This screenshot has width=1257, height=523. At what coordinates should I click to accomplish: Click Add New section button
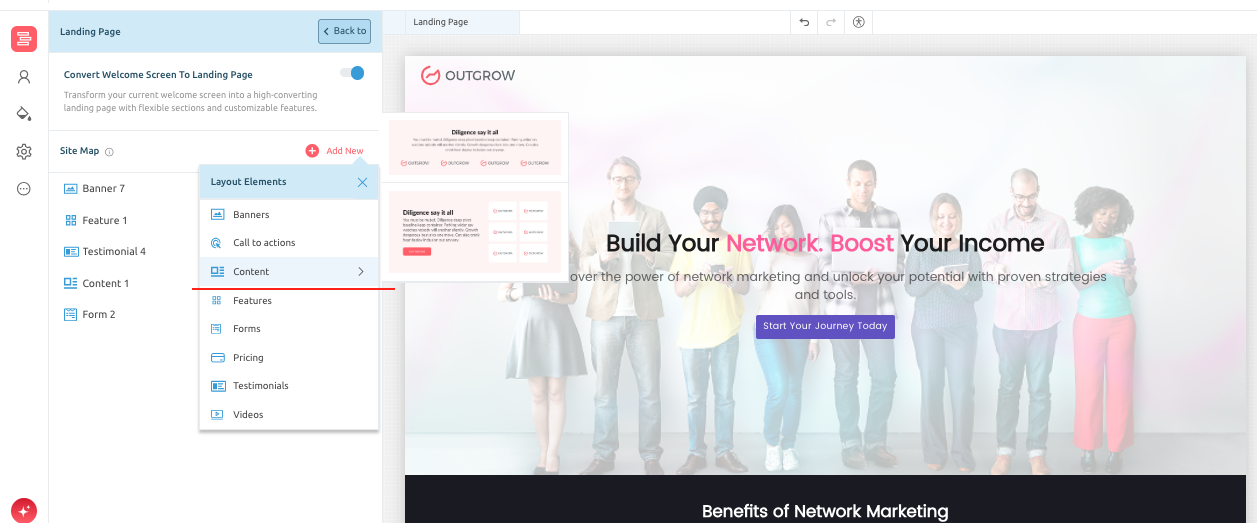point(335,151)
